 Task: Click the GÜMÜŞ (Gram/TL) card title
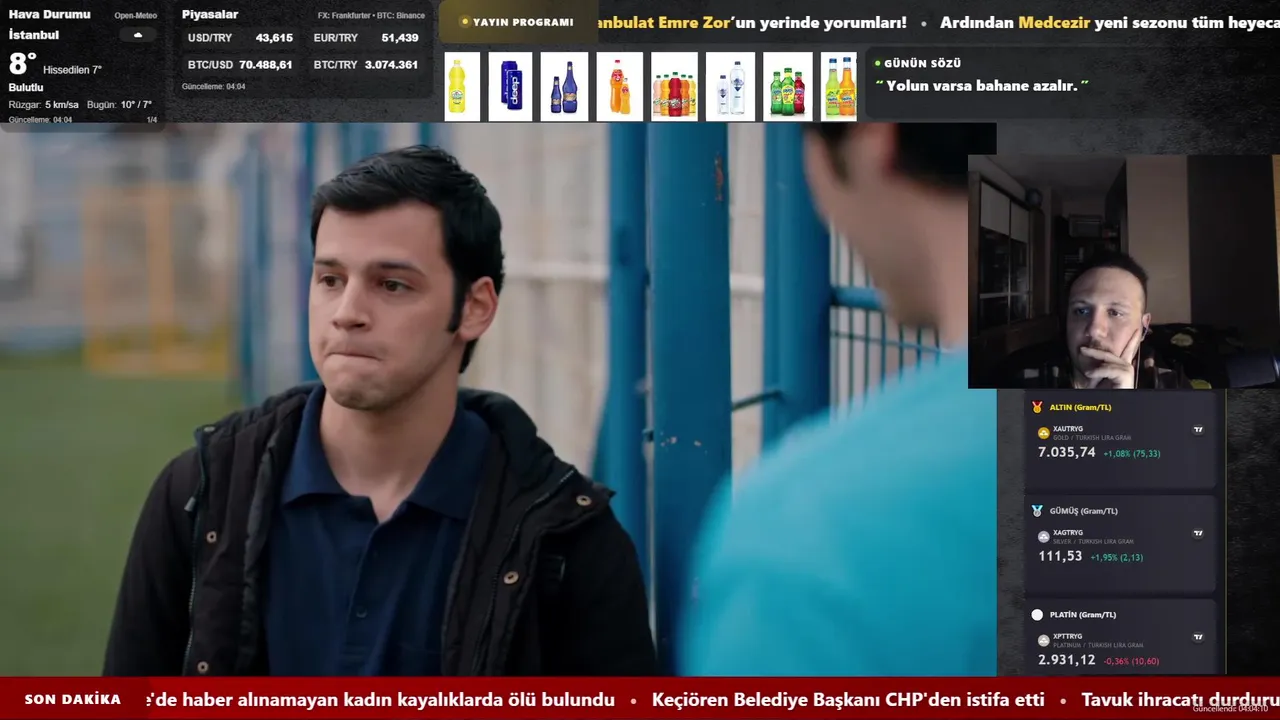click(1084, 511)
